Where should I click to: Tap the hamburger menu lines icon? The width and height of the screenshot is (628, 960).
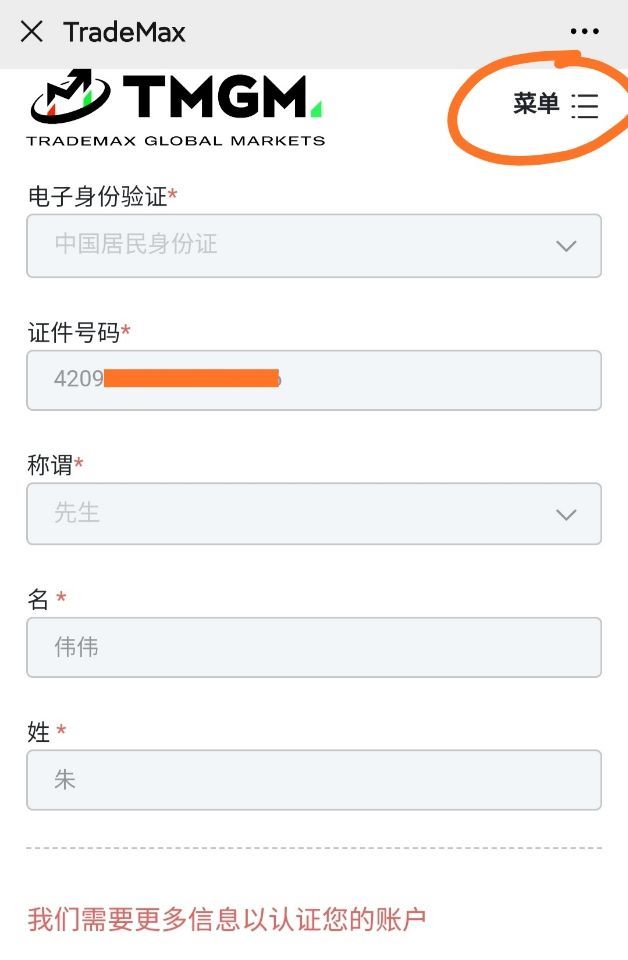click(x=584, y=105)
